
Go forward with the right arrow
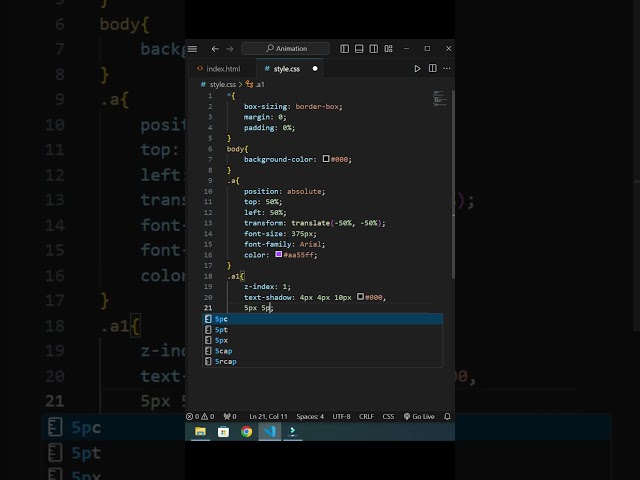click(x=230, y=49)
